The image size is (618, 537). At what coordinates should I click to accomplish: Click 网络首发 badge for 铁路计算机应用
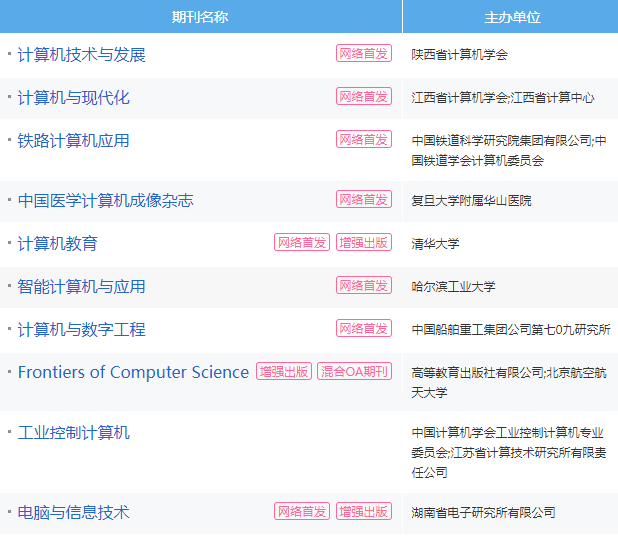[x=364, y=139]
